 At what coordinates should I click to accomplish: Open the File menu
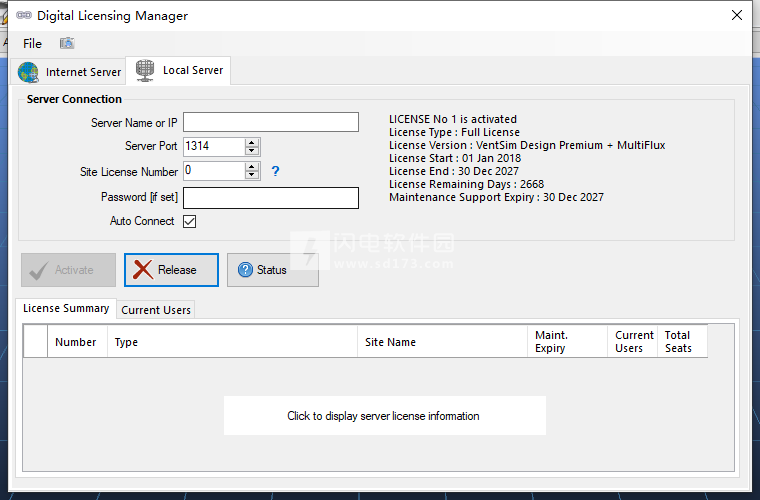pyautogui.click(x=32, y=43)
